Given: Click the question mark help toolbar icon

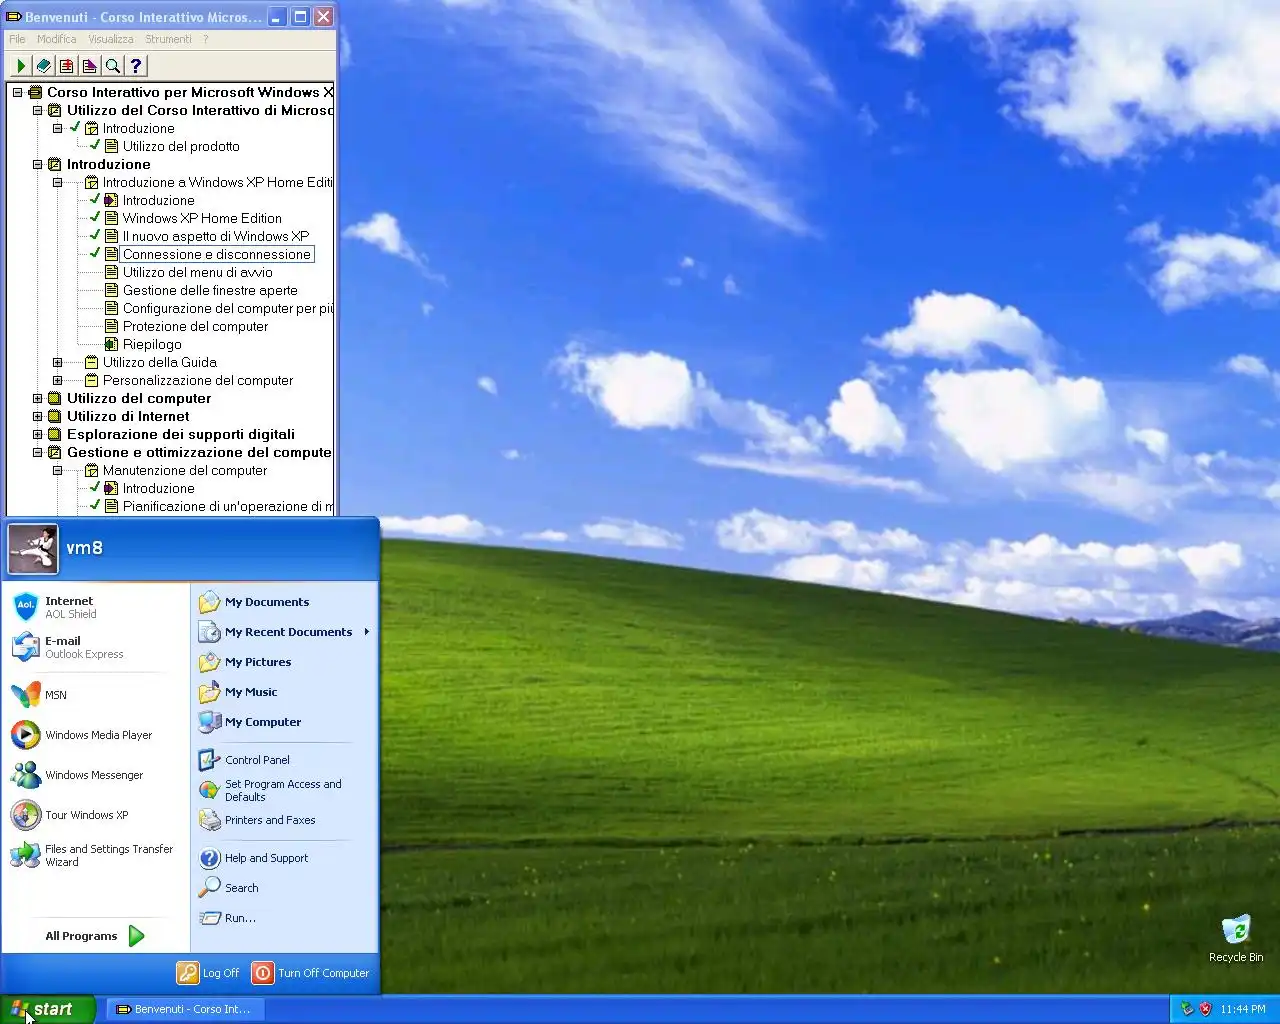Looking at the screenshot, I should [x=135, y=66].
